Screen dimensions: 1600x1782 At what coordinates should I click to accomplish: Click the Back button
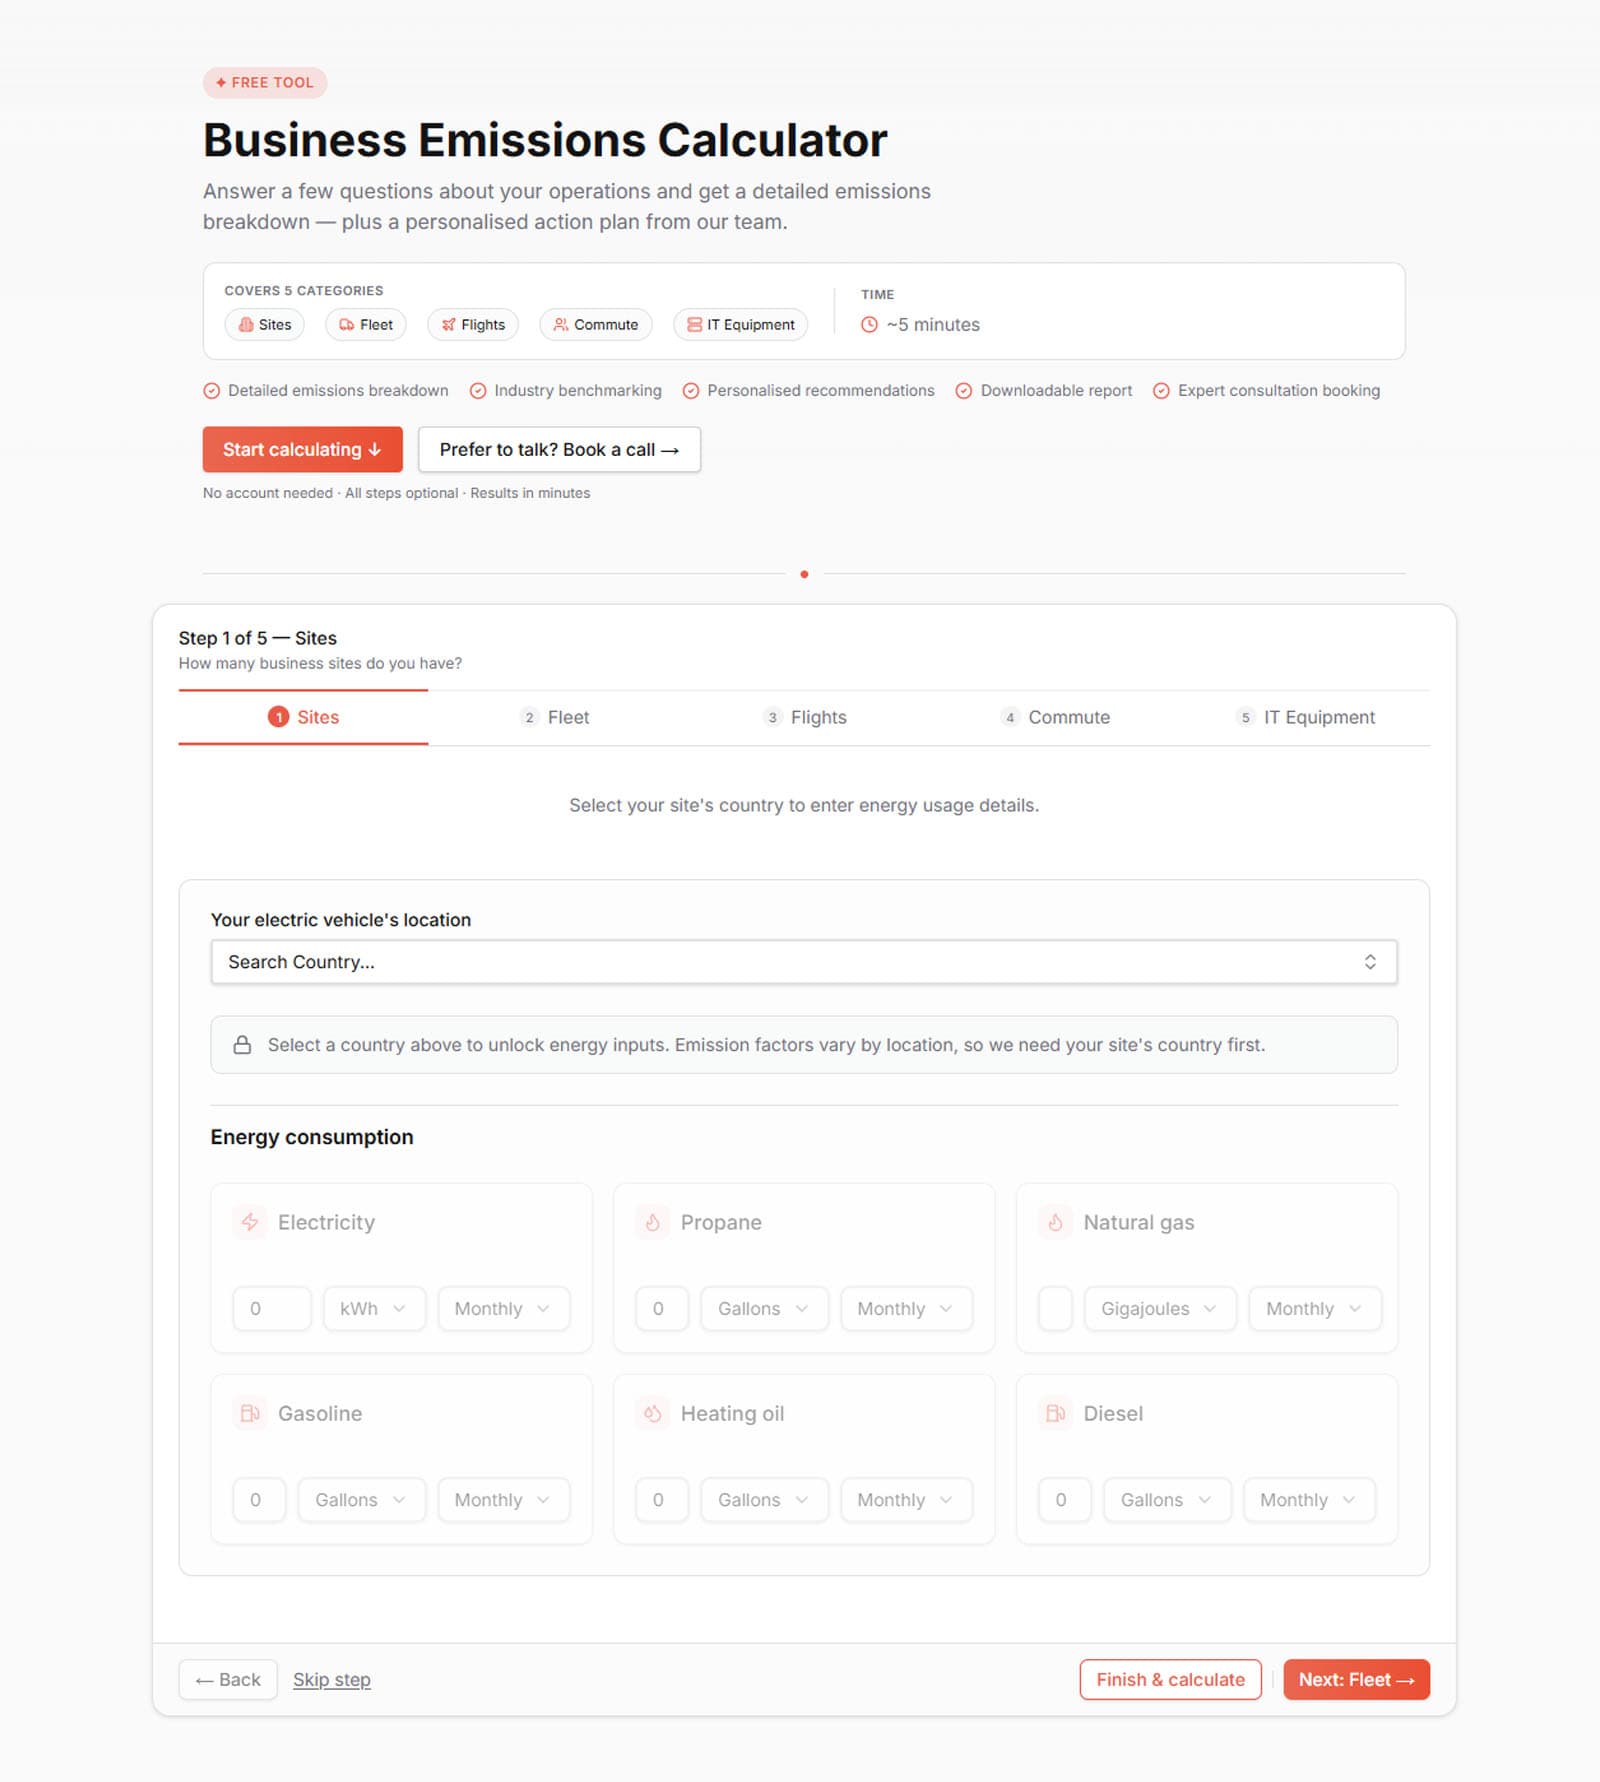pyautogui.click(x=228, y=1679)
